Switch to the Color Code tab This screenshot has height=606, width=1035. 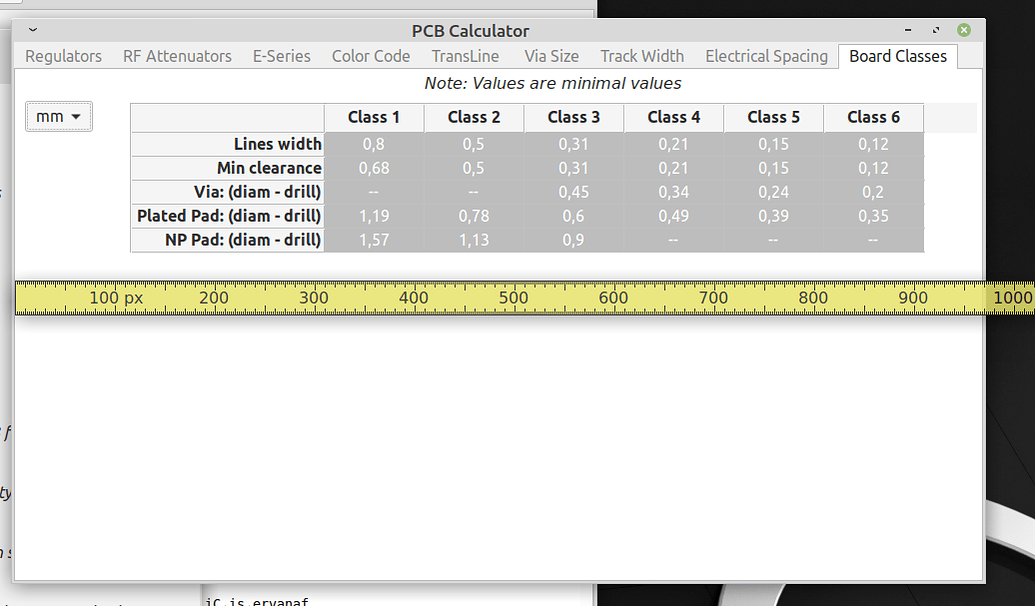370,56
